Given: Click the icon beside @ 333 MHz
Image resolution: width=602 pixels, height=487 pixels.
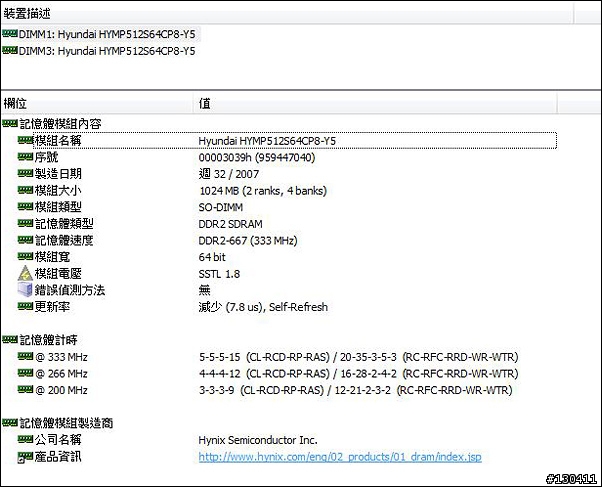Looking at the screenshot, I should click(25, 357).
